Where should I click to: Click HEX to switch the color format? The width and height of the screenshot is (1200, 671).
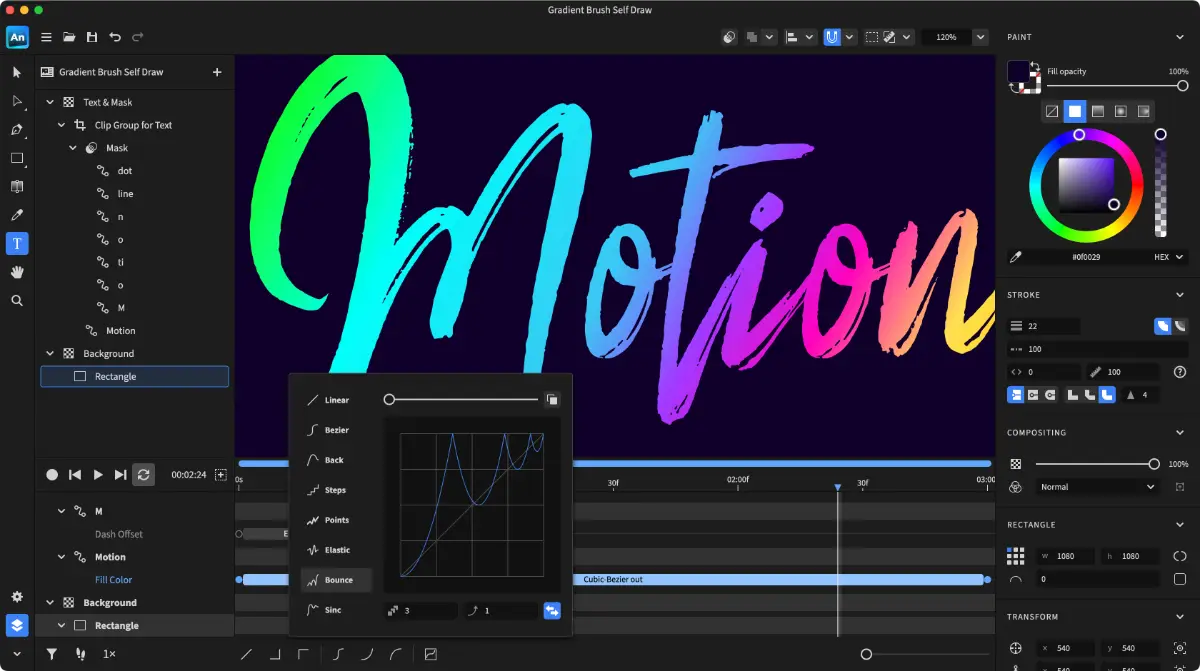tap(1161, 257)
